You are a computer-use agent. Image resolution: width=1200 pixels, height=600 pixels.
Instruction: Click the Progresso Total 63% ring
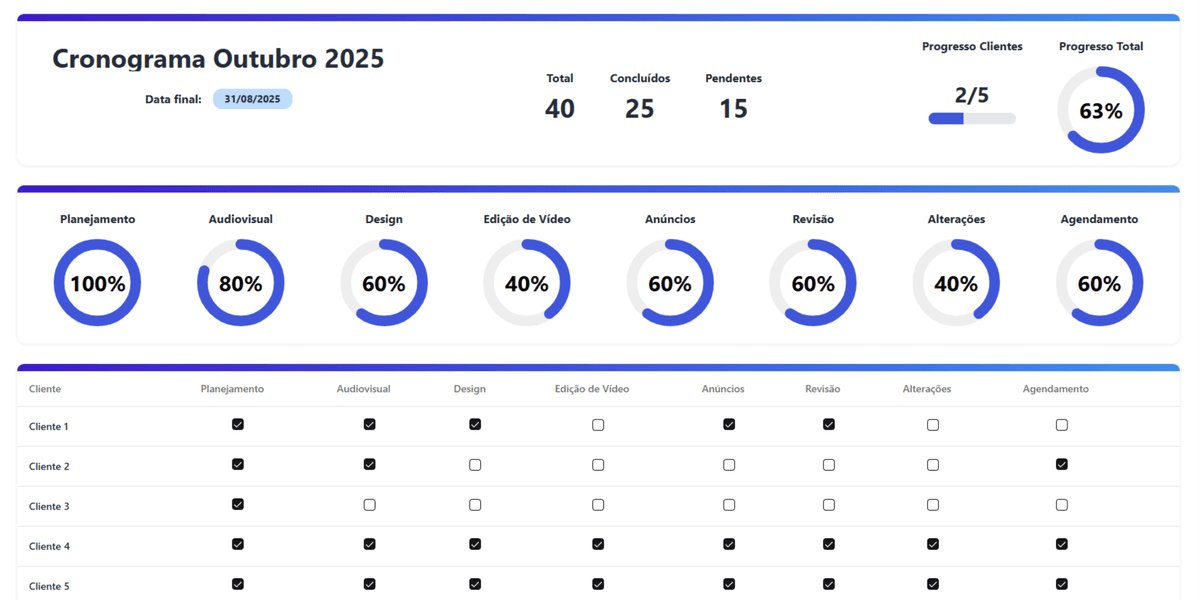tap(1100, 110)
